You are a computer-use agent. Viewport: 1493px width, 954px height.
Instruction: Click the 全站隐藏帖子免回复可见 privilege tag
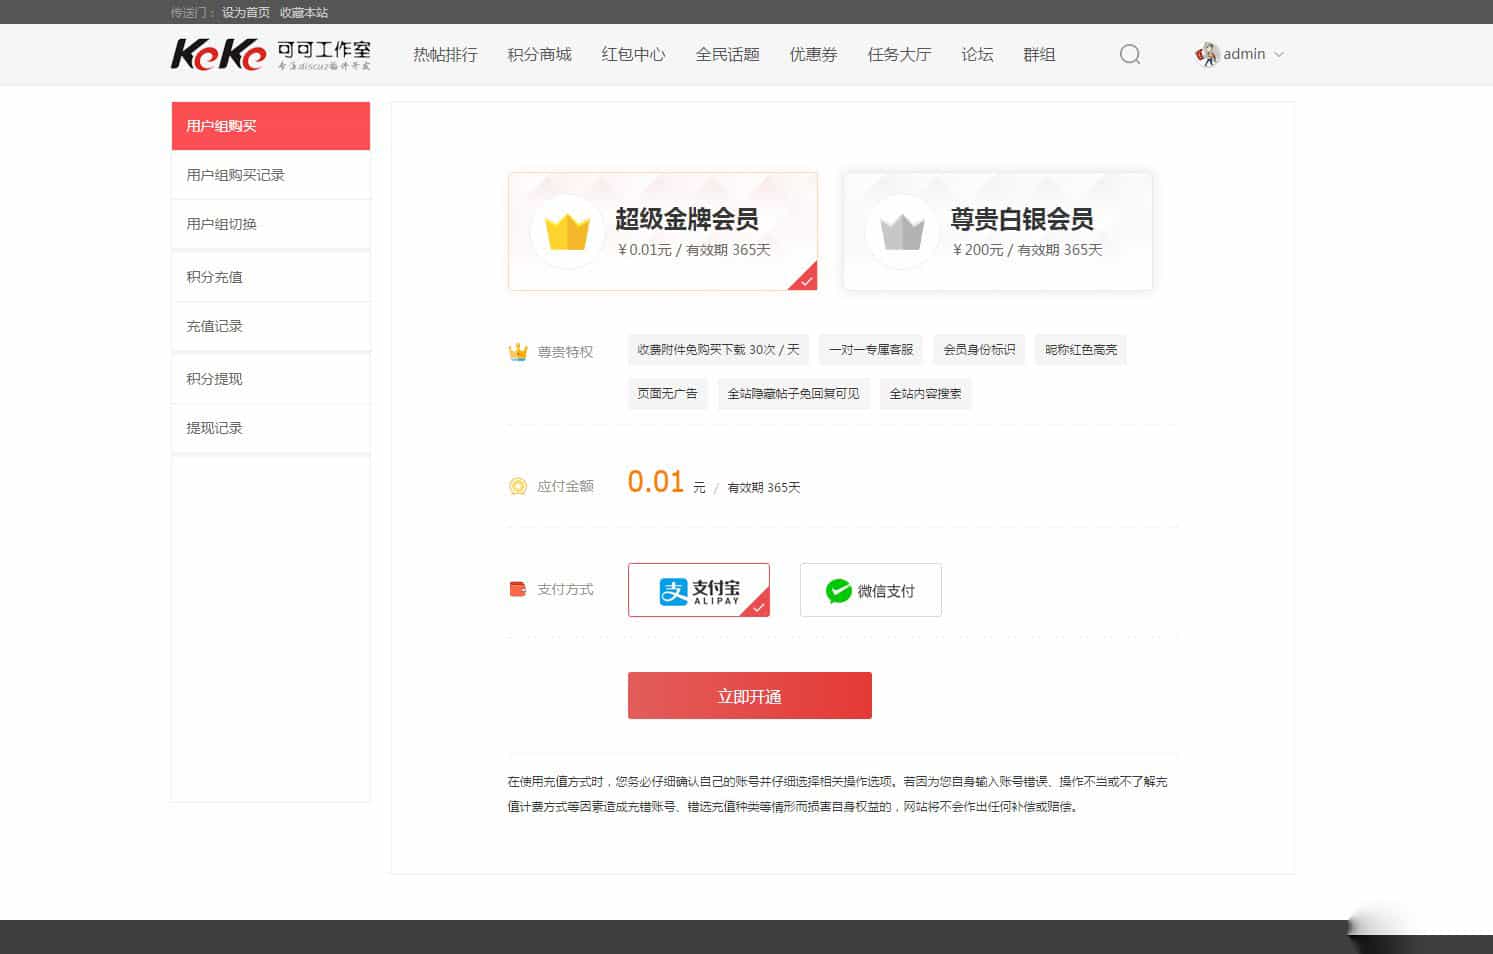pos(793,394)
